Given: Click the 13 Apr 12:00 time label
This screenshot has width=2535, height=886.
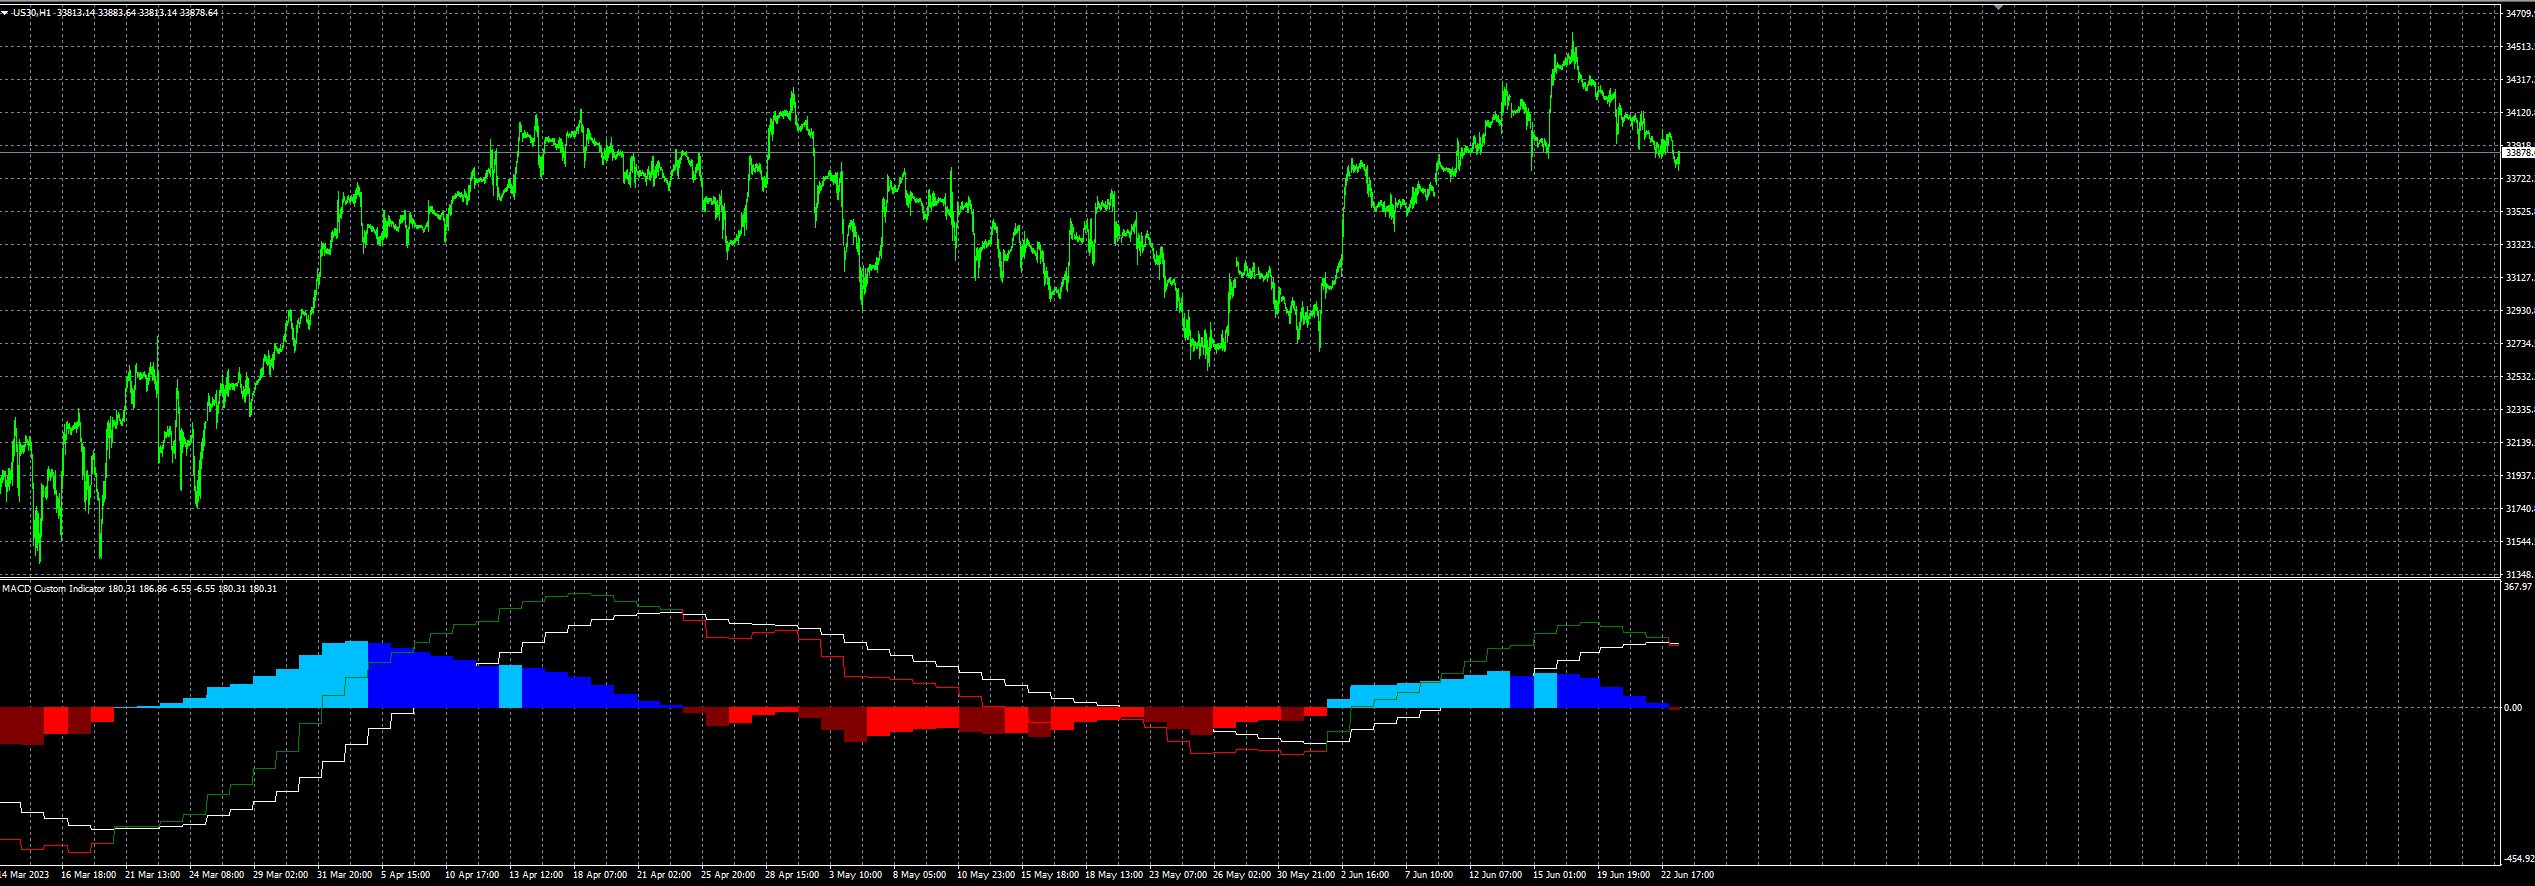Looking at the screenshot, I should (x=536, y=875).
